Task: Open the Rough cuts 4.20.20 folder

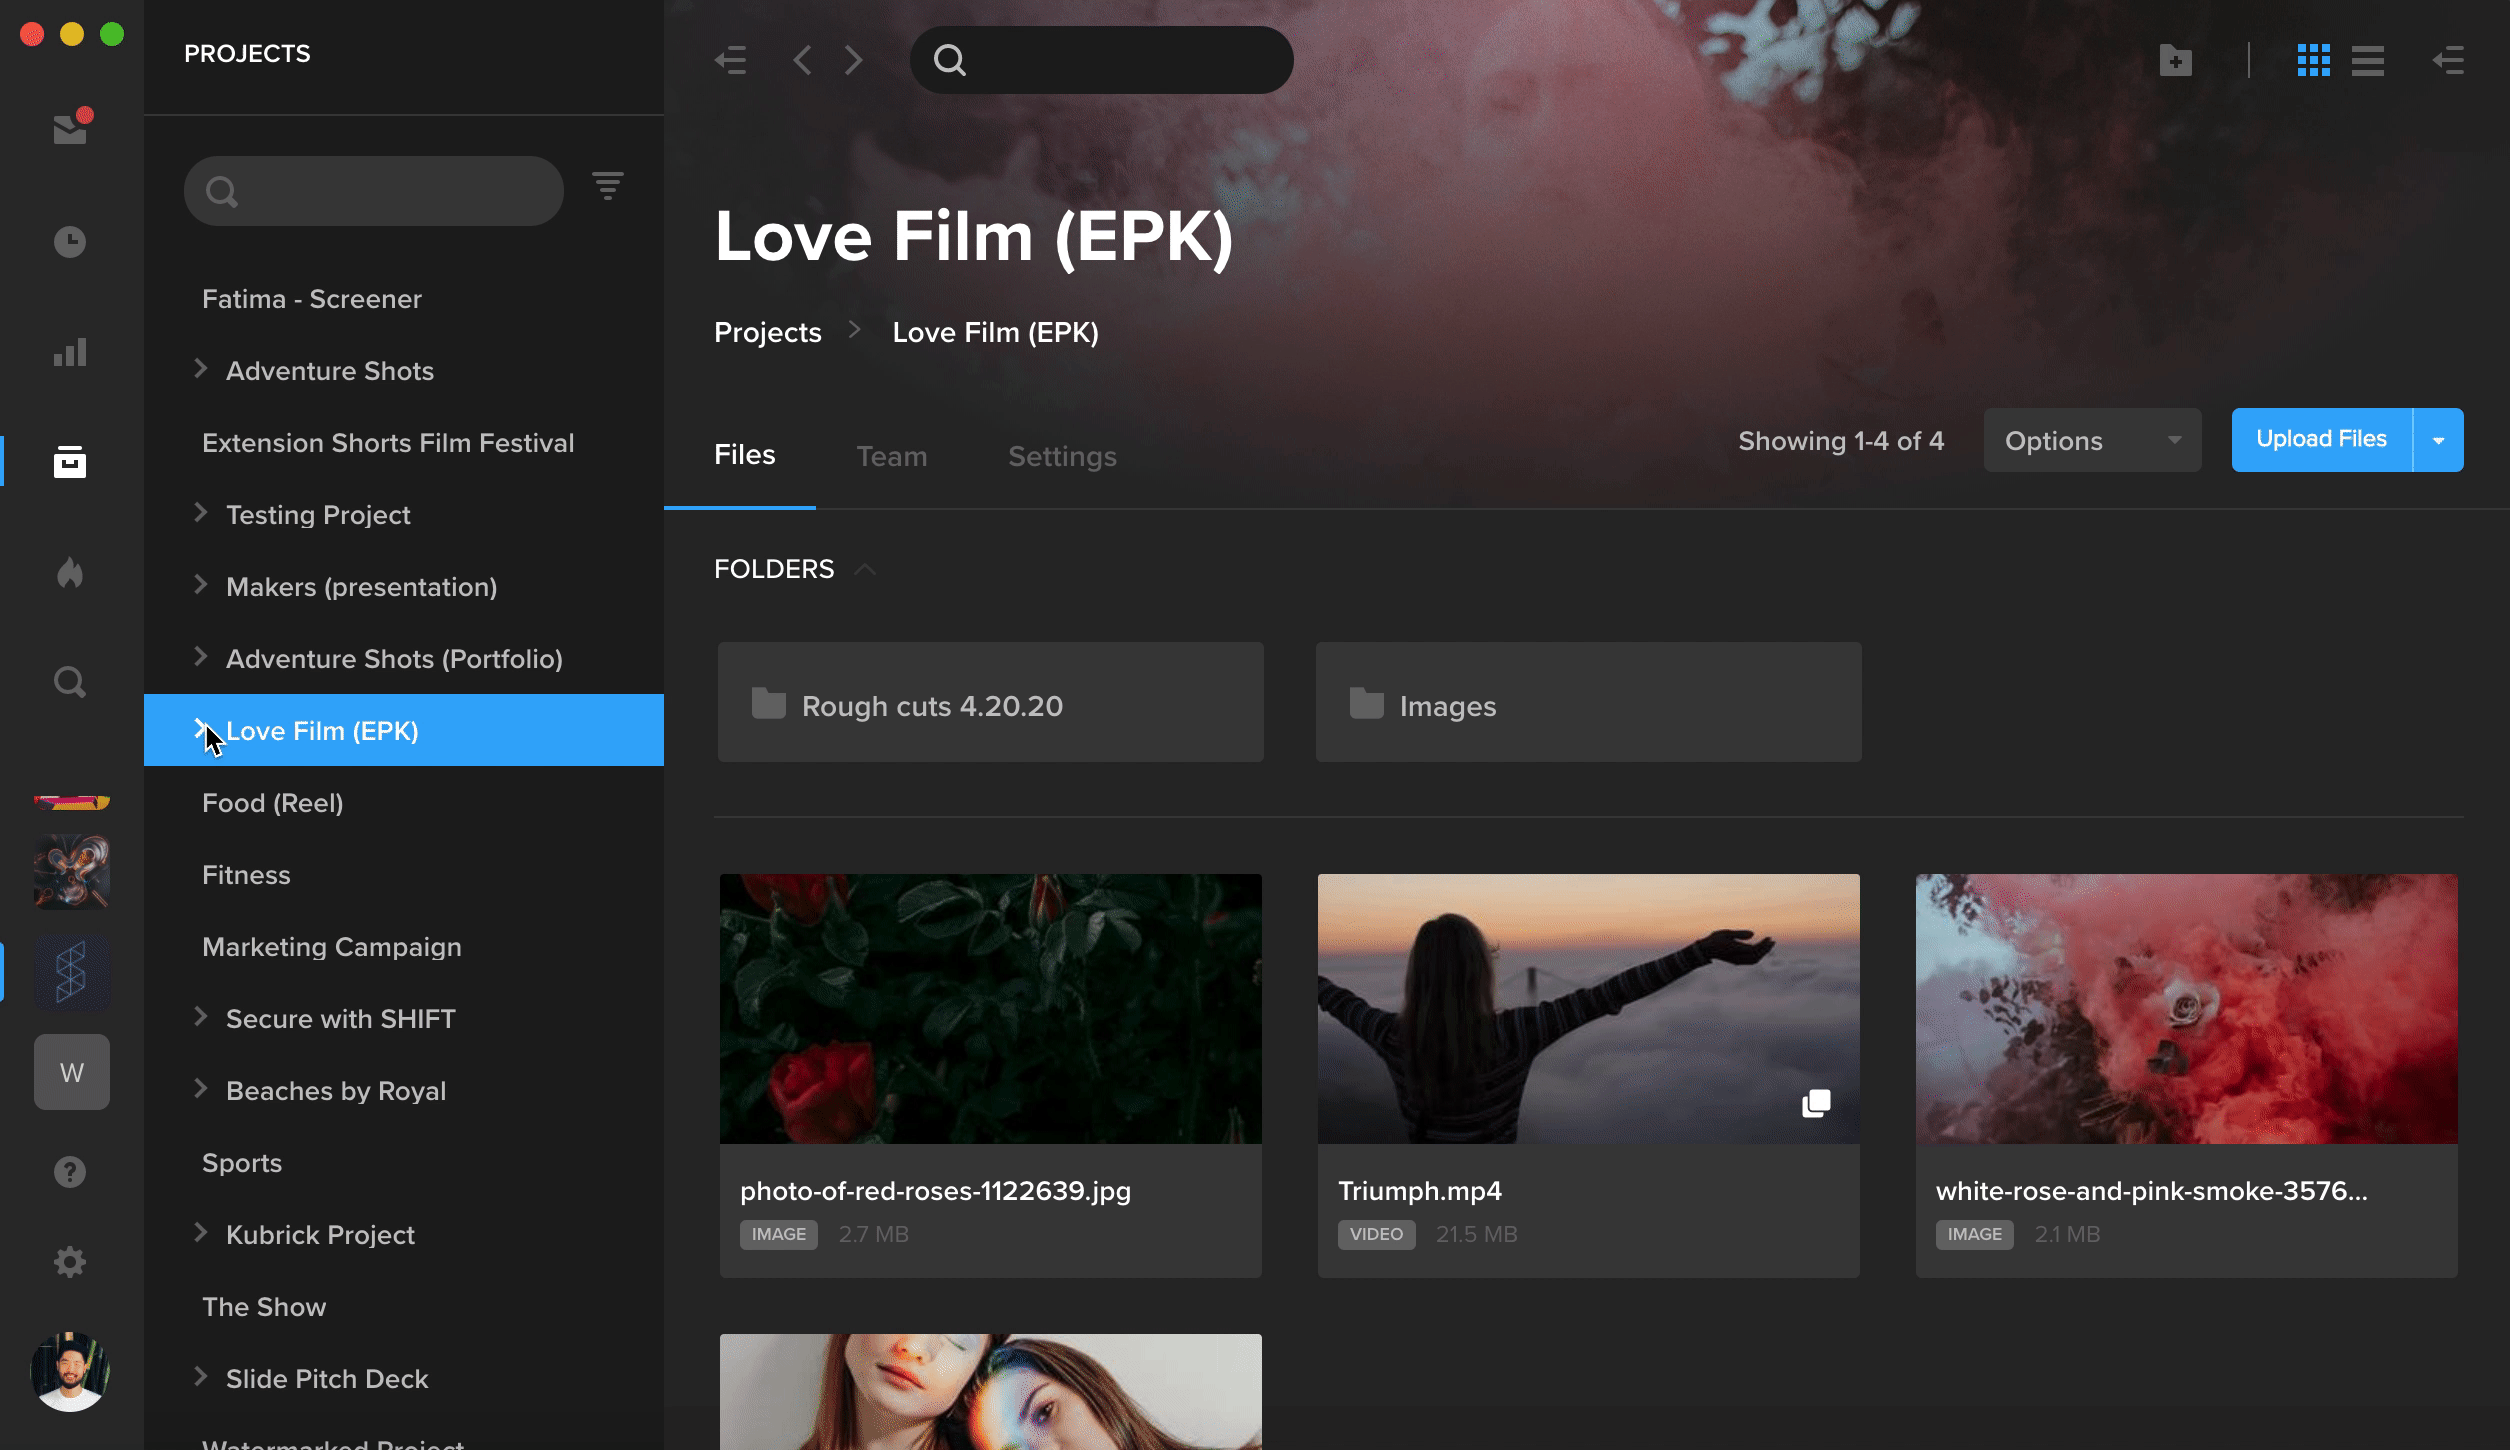Action: [x=990, y=702]
